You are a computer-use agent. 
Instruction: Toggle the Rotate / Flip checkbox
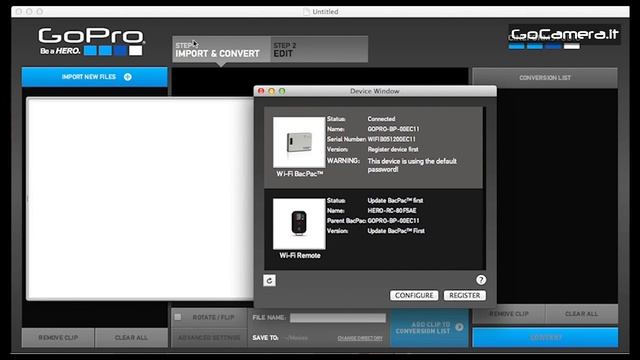pos(178,317)
